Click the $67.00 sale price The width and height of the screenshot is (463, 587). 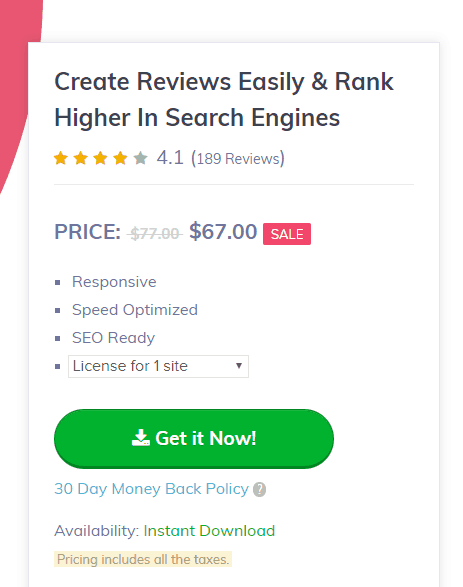(223, 231)
